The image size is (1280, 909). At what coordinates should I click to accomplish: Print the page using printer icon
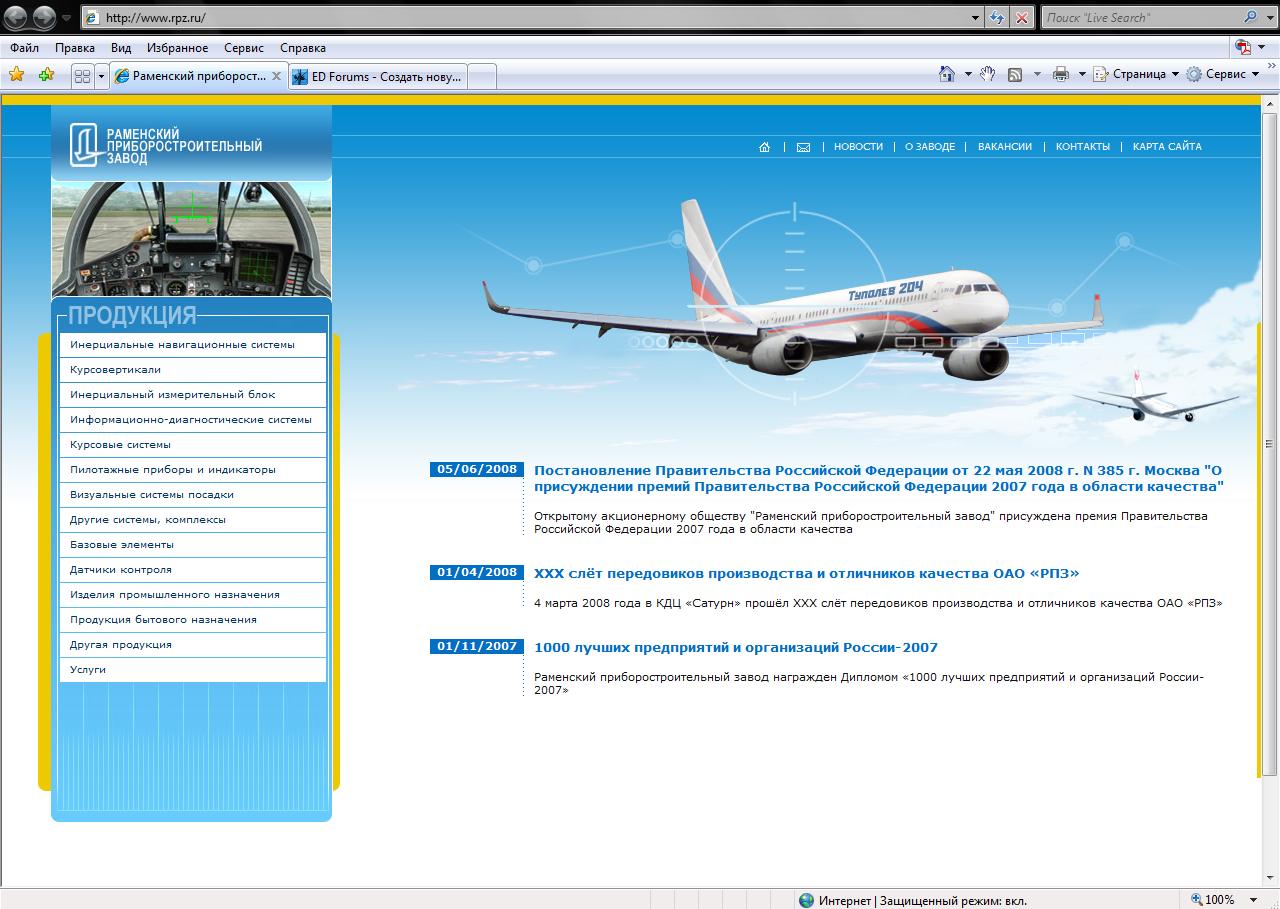1061,75
